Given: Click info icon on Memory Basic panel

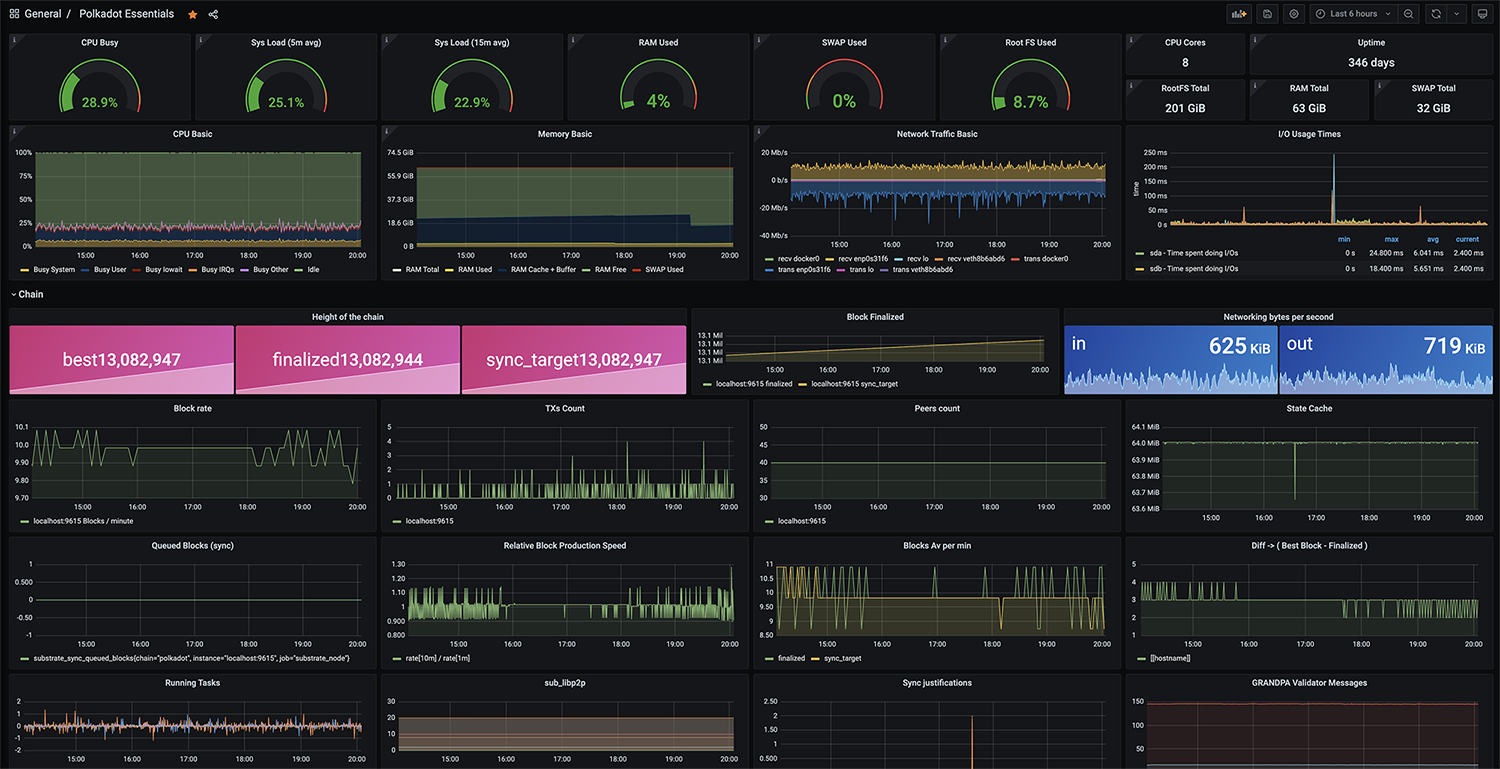Looking at the screenshot, I should click(386, 130).
